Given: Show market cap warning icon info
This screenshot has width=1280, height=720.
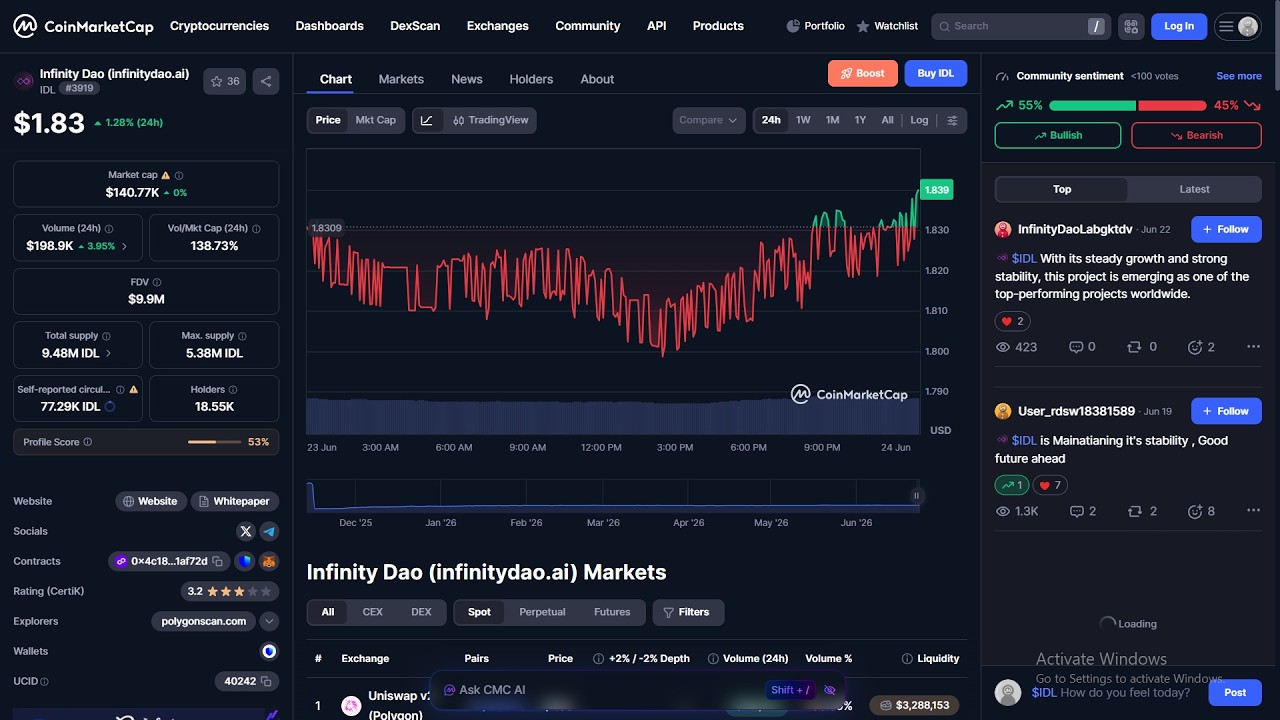Looking at the screenshot, I should click(x=166, y=175).
